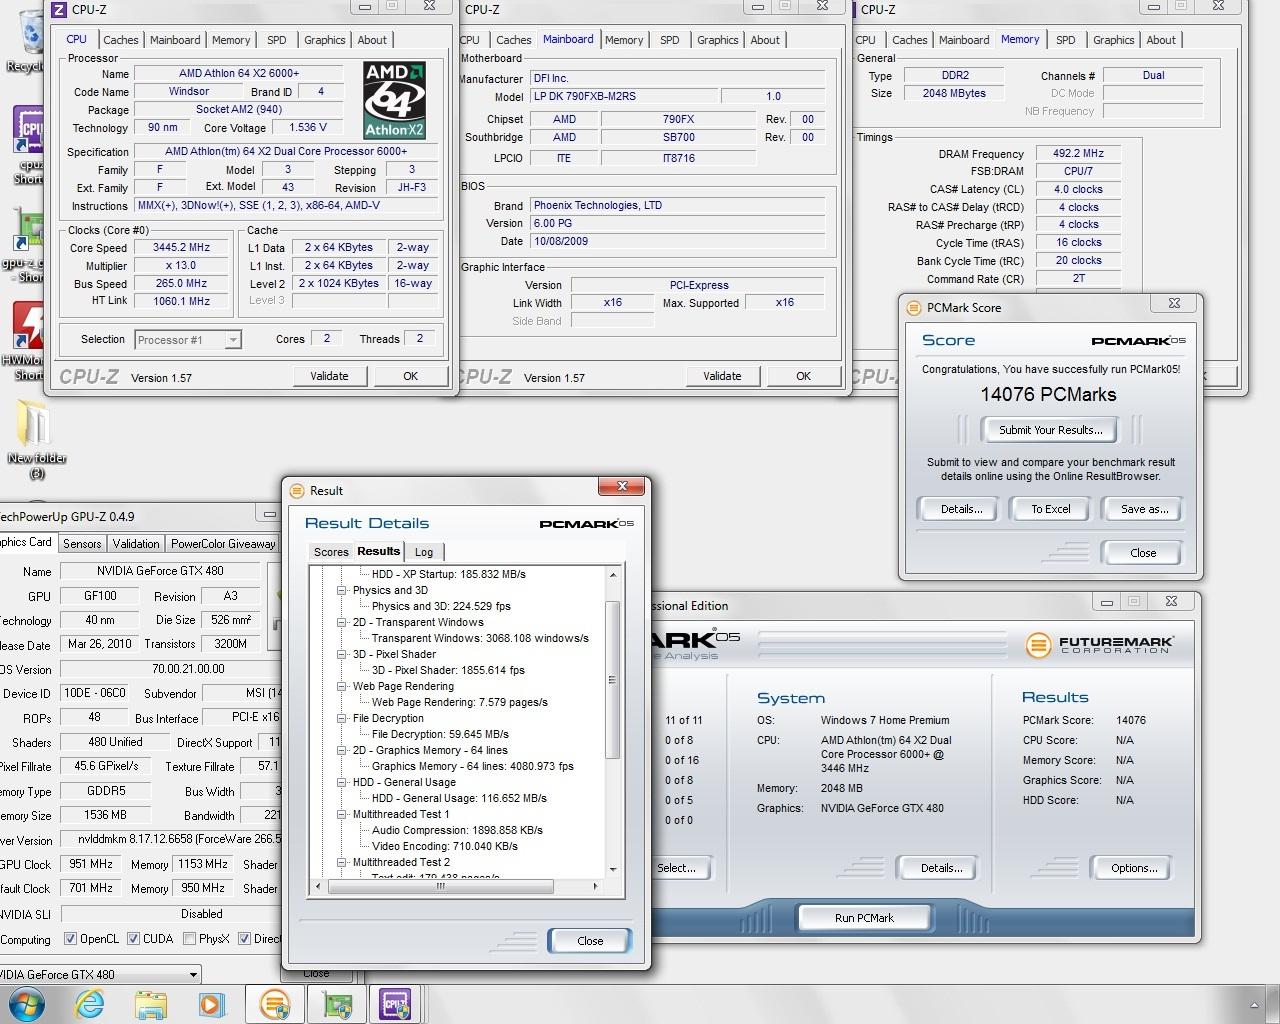Collapse the 2D - Transparent Windows node
The image size is (1280, 1024).
342,622
